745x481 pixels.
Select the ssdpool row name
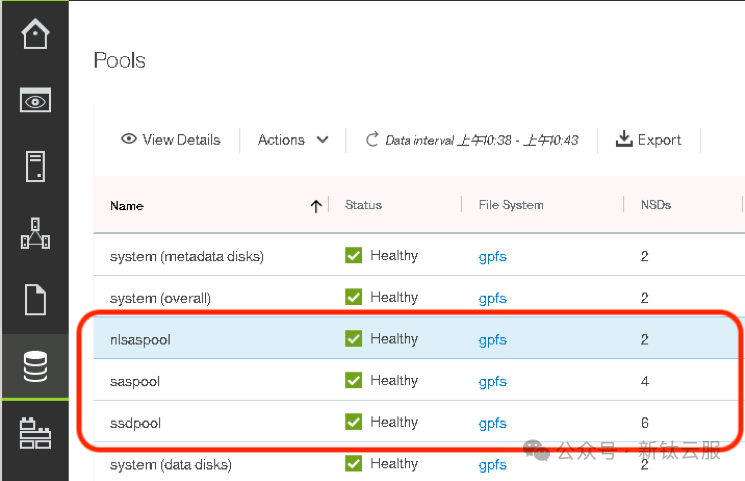(135, 423)
